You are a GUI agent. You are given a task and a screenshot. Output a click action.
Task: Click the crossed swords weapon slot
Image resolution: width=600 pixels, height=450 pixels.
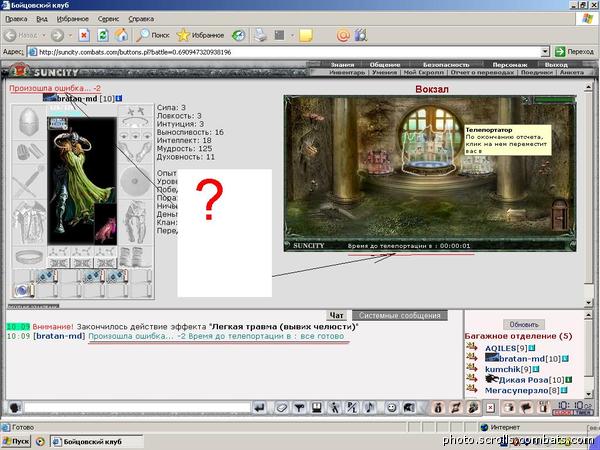pos(29,182)
